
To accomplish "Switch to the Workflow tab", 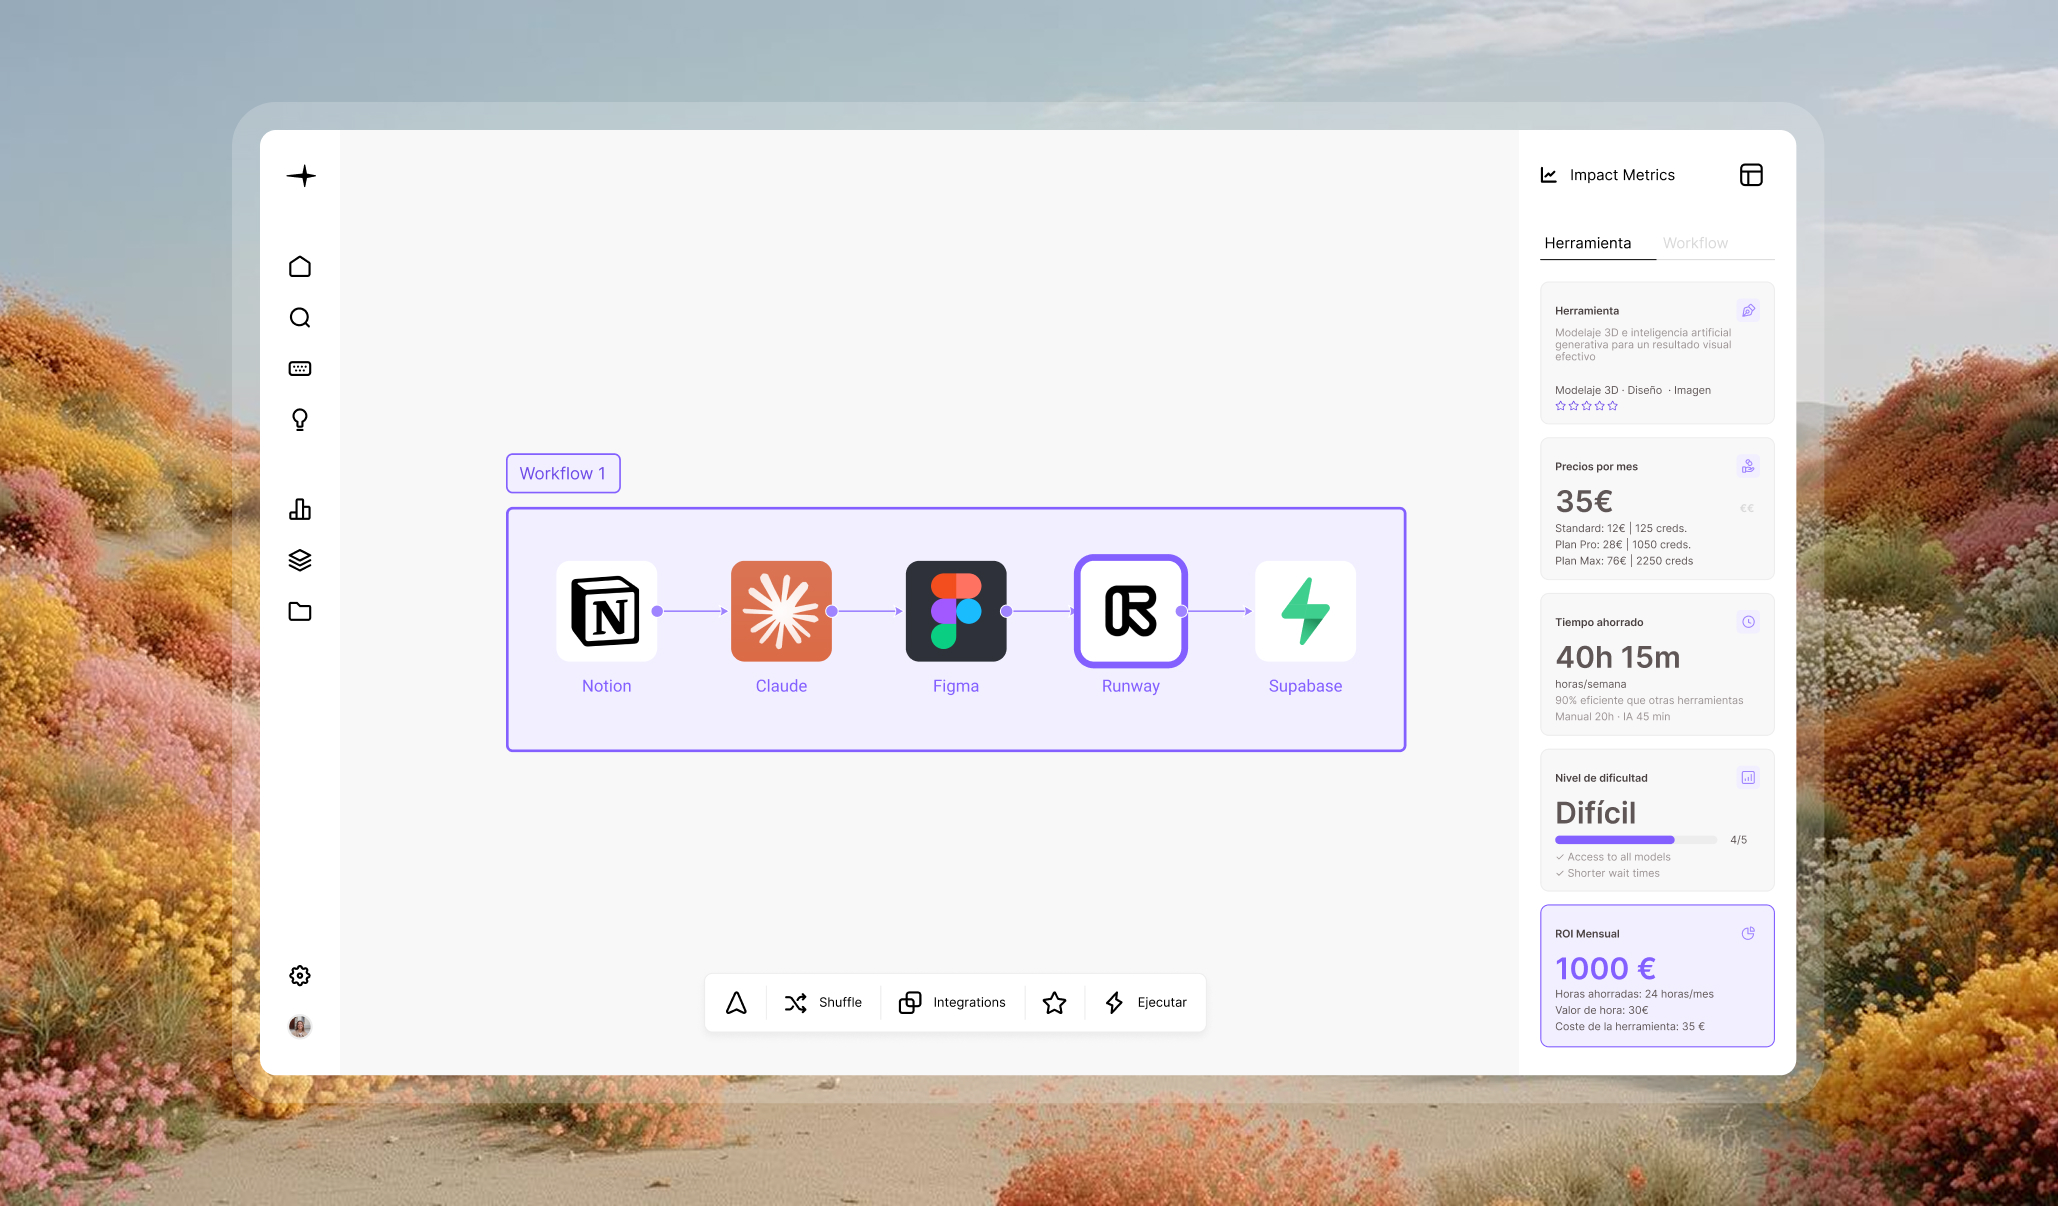I will pos(1695,243).
